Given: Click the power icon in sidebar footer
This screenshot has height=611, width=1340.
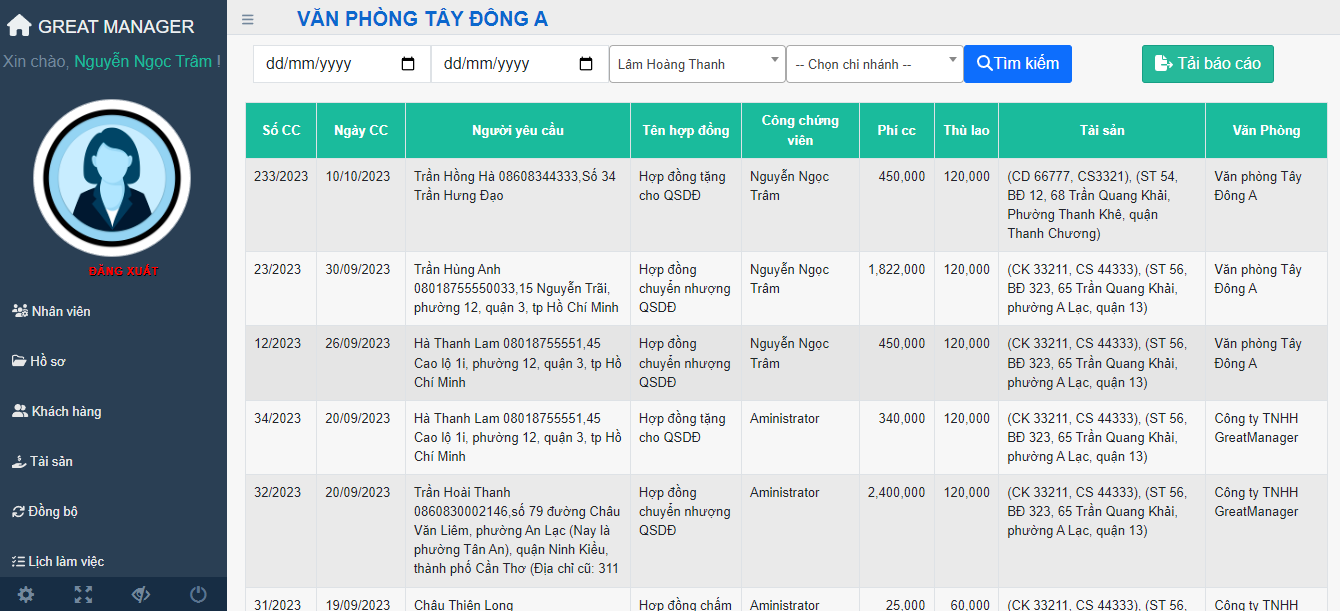Looking at the screenshot, I should tap(198, 594).
